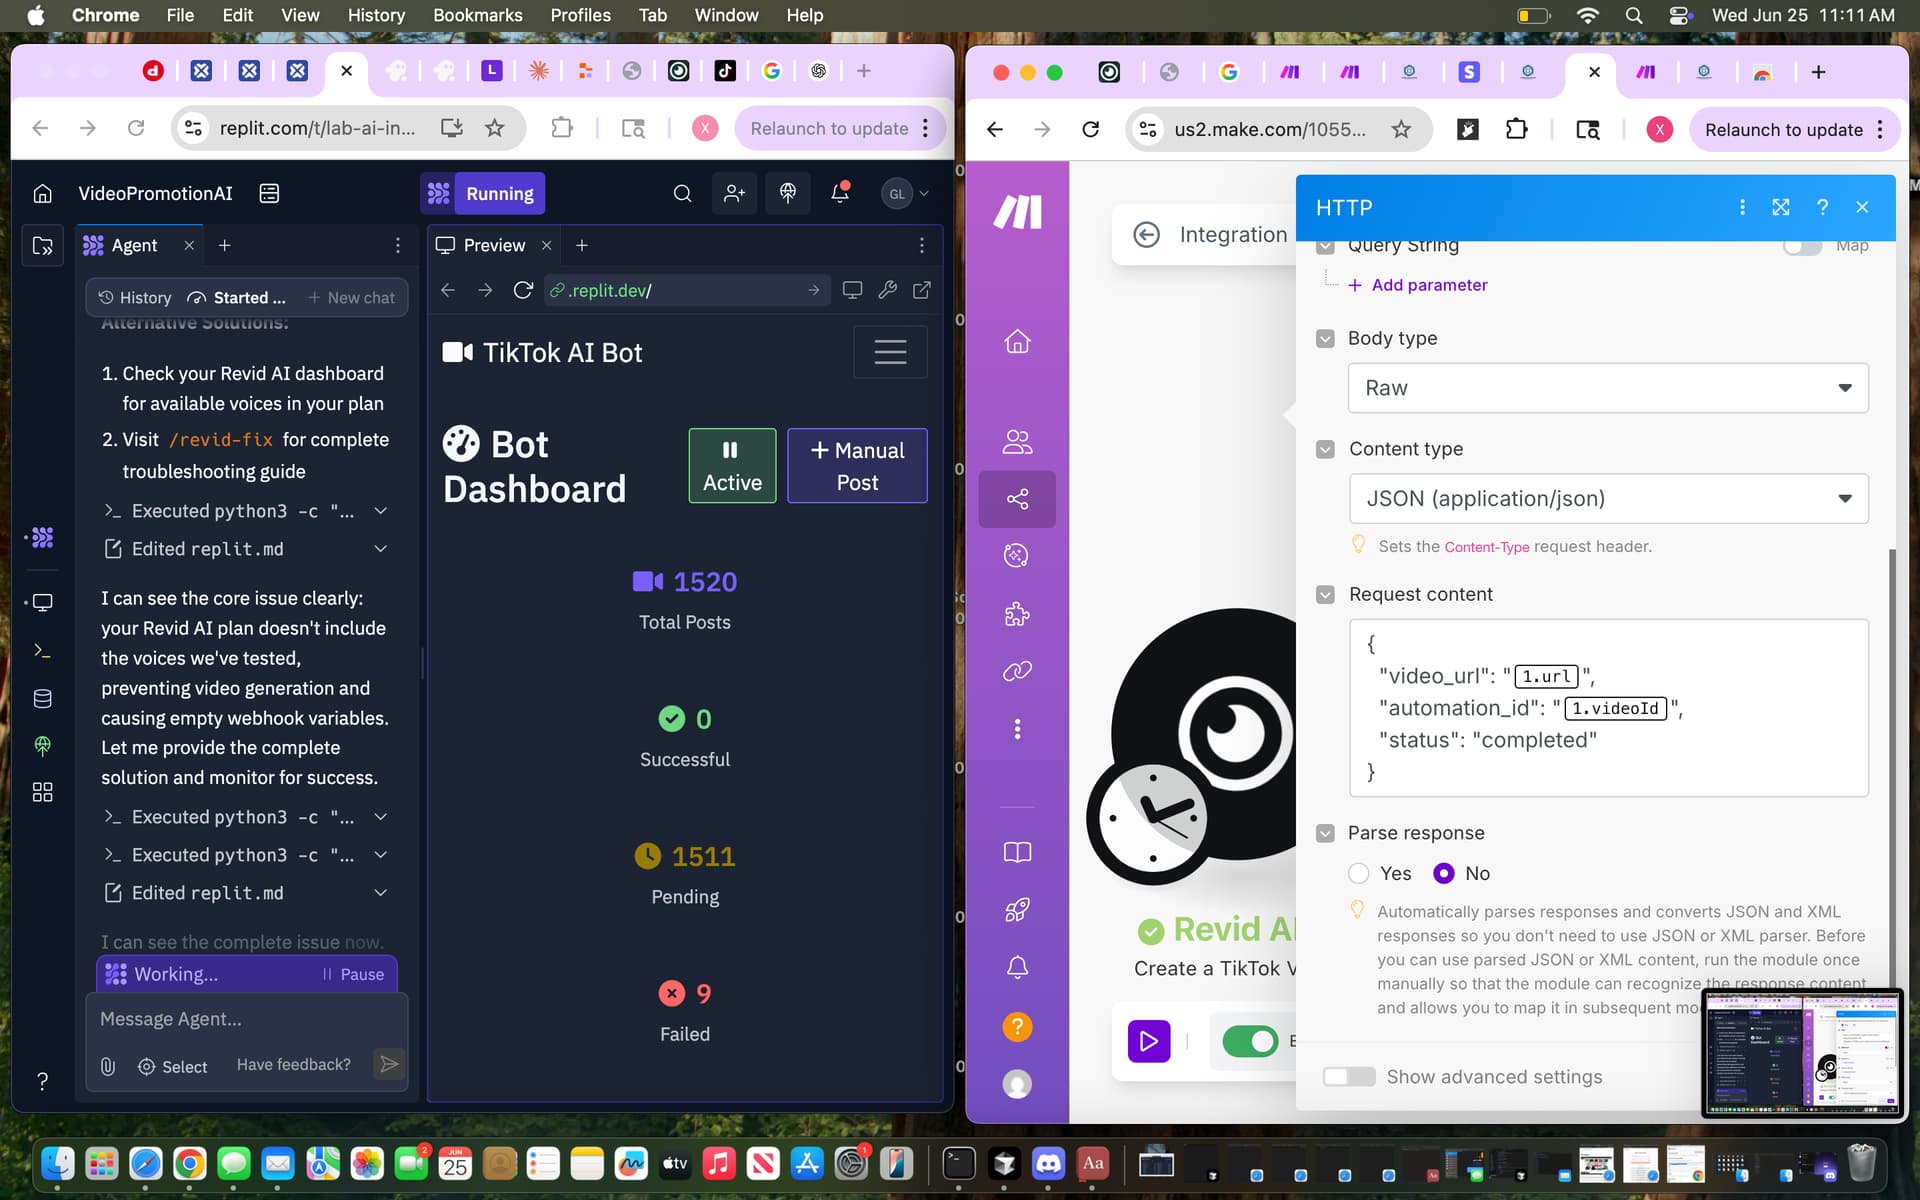Enable Show advanced settings toggle
This screenshot has width=1920, height=1200.
1349,1077
